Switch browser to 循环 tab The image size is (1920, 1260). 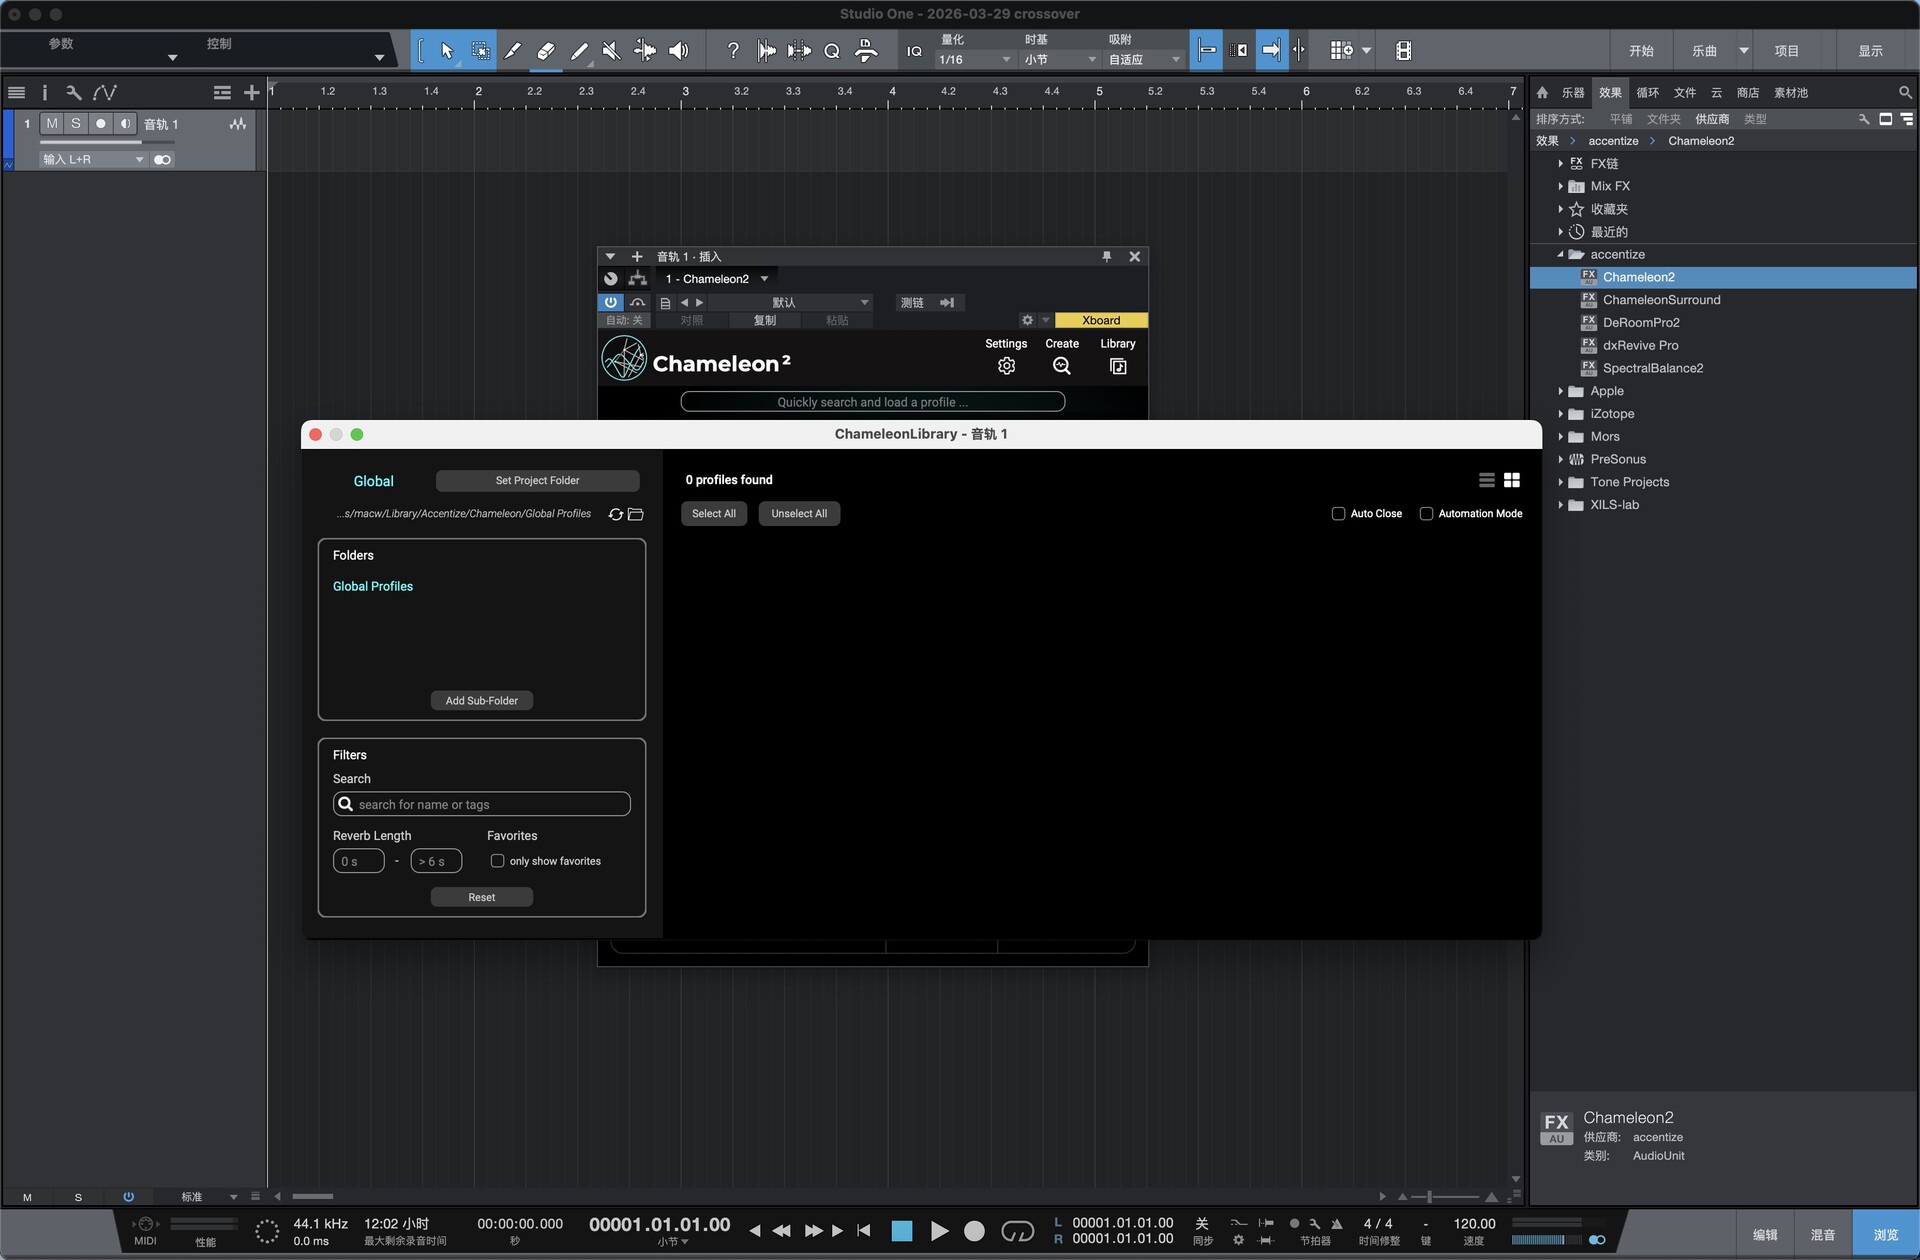pyautogui.click(x=1647, y=93)
